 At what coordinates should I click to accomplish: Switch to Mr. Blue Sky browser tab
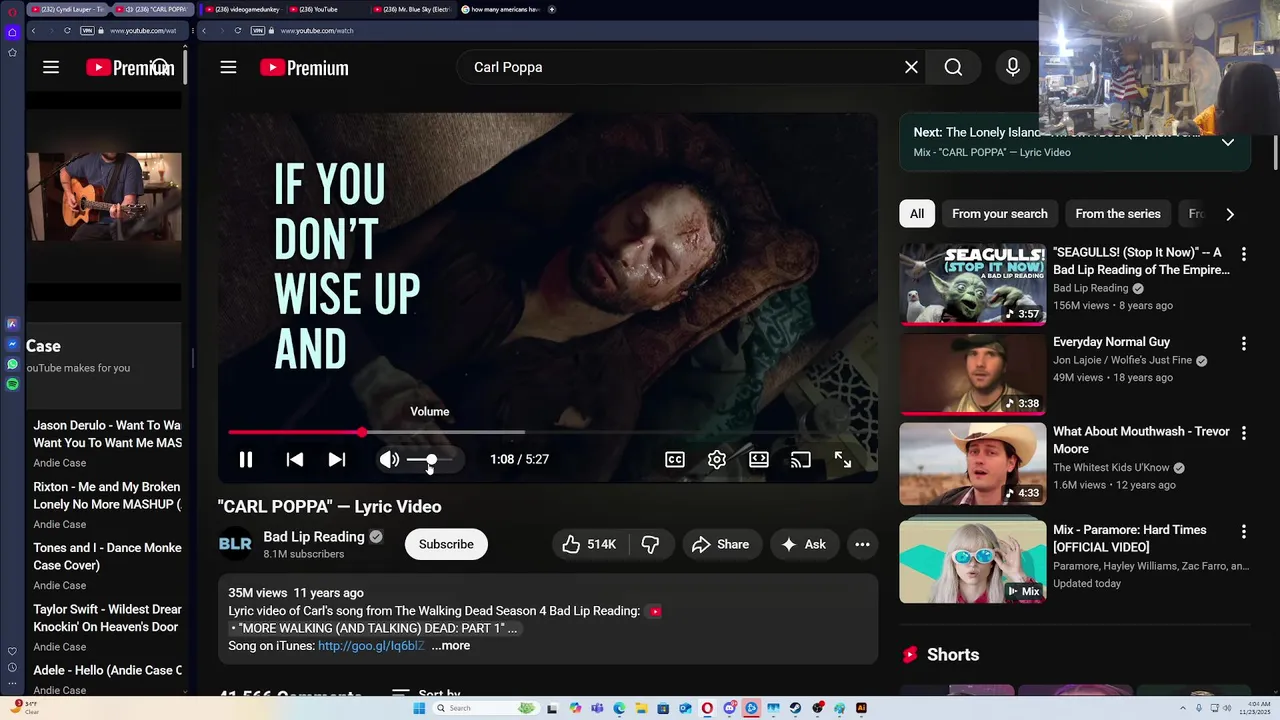click(412, 9)
